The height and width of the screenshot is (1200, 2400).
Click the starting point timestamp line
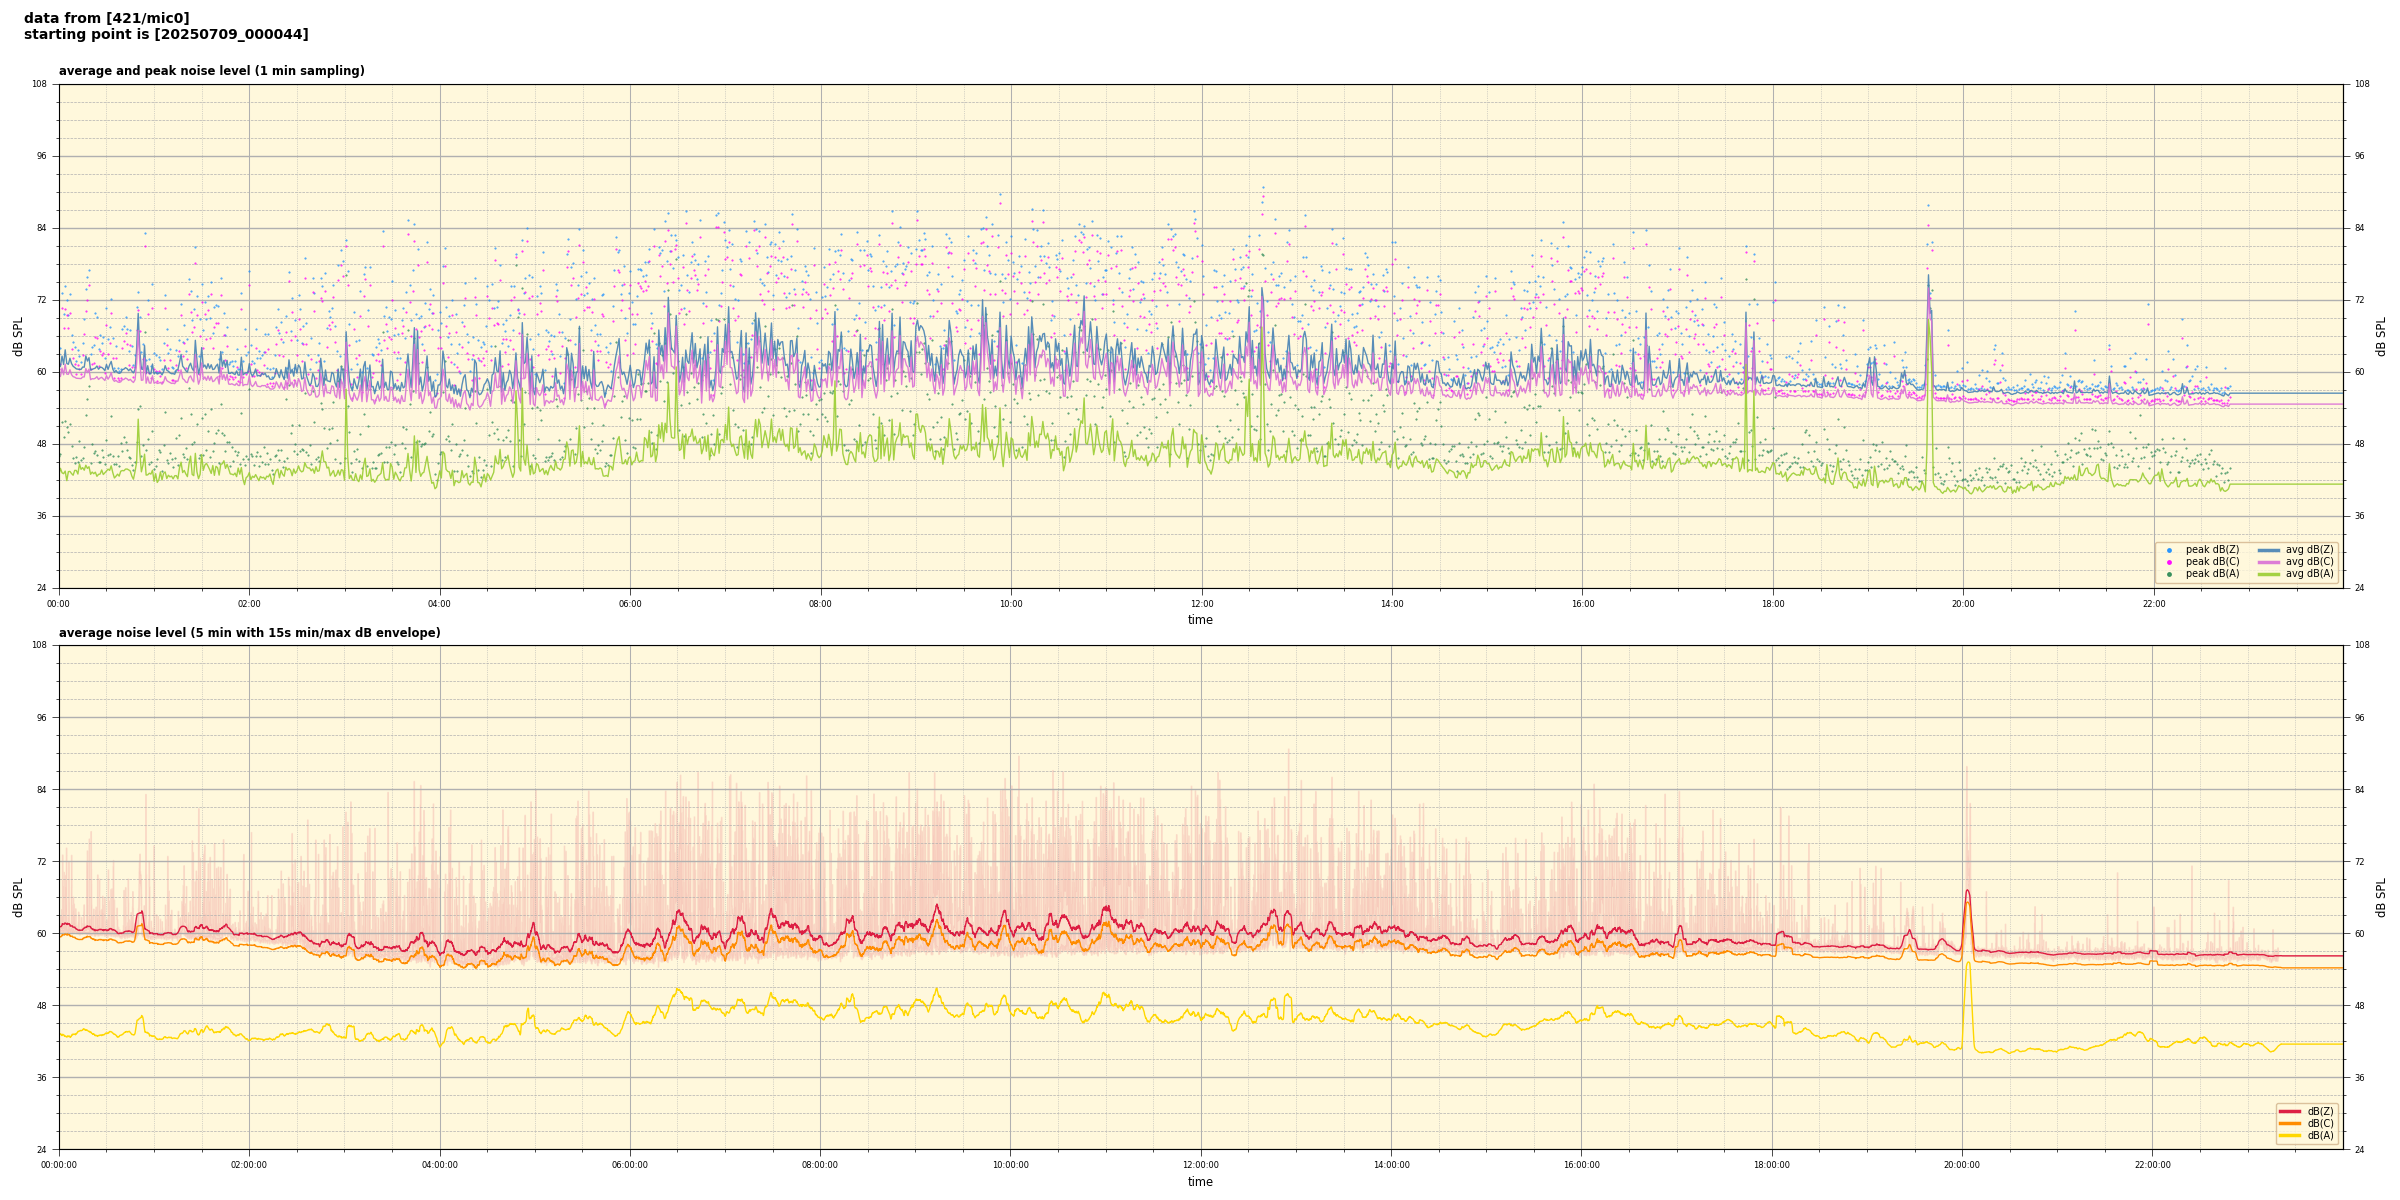pyautogui.click(x=166, y=34)
